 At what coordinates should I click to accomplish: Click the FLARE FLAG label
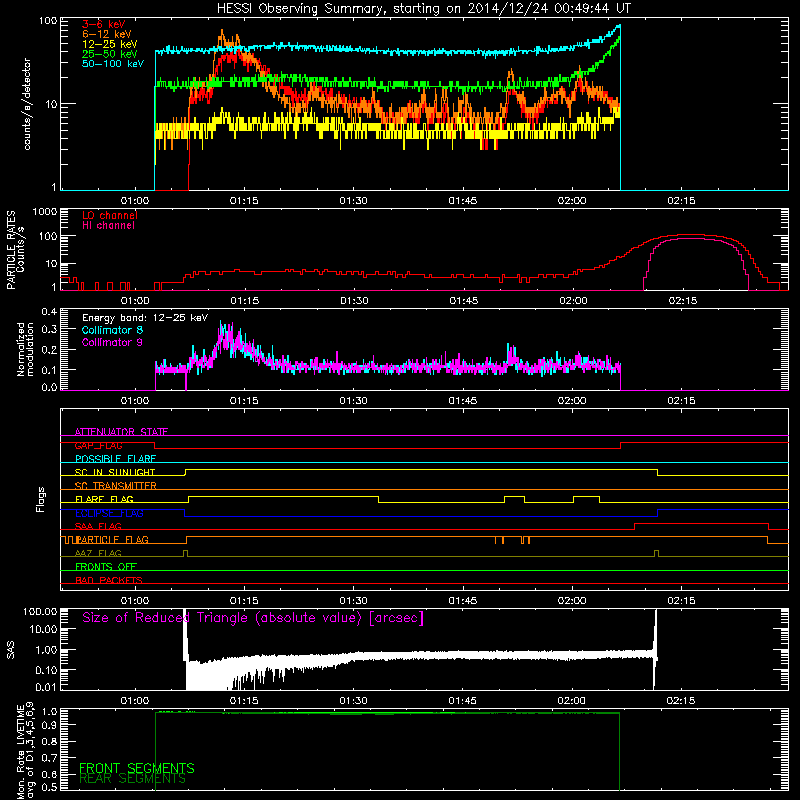(x=104, y=499)
